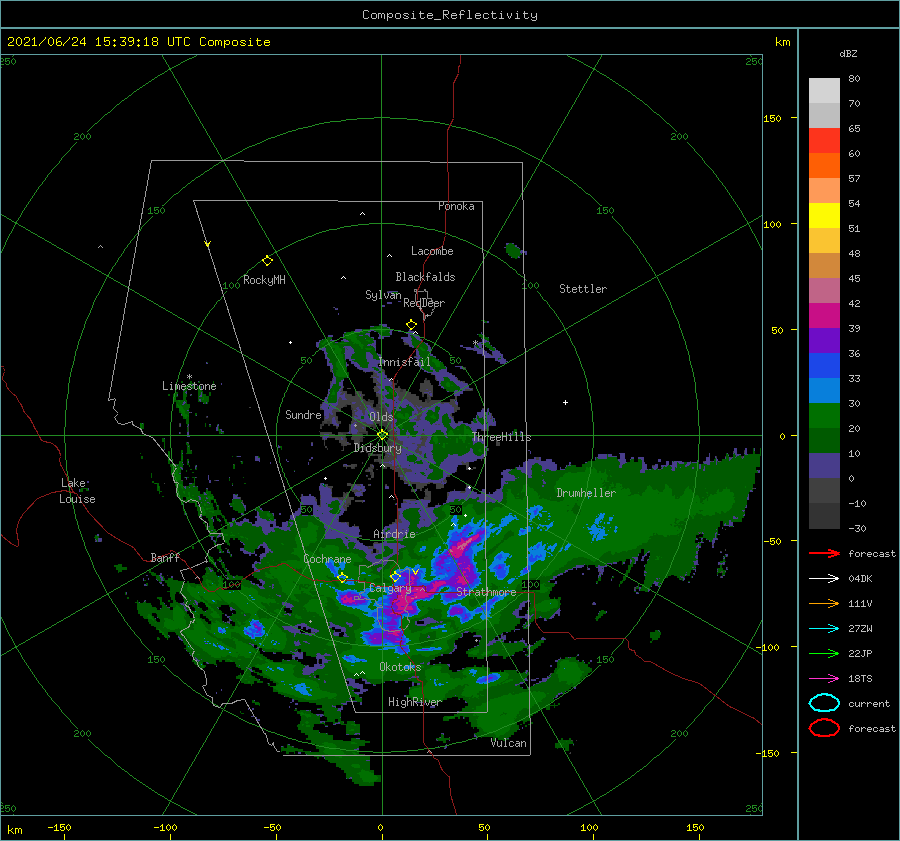Click the orange 111V arrow legend icon
The width and height of the screenshot is (900, 841).
pyautogui.click(x=824, y=603)
